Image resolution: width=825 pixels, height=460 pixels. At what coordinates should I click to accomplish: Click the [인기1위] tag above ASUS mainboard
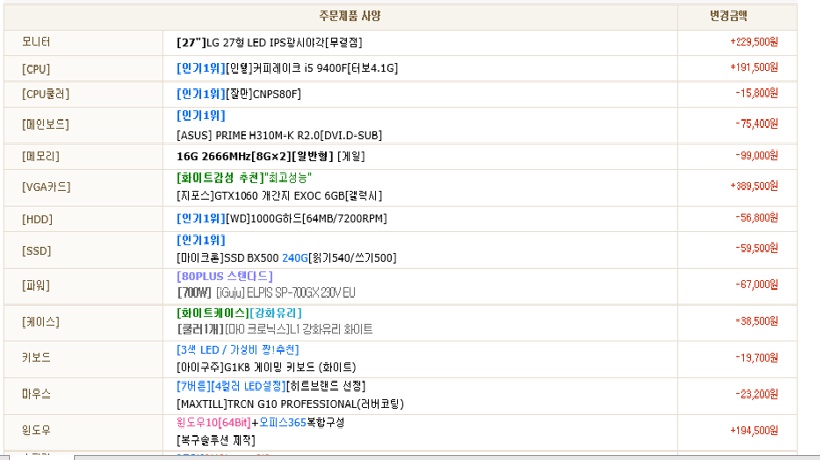tap(201, 116)
